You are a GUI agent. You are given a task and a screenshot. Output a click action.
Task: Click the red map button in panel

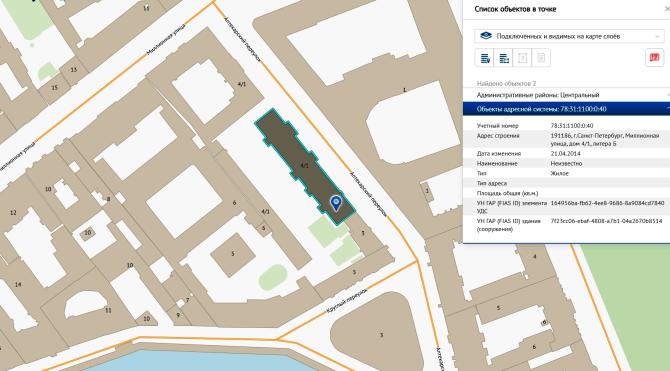pyautogui.click(x=654, y=58)
